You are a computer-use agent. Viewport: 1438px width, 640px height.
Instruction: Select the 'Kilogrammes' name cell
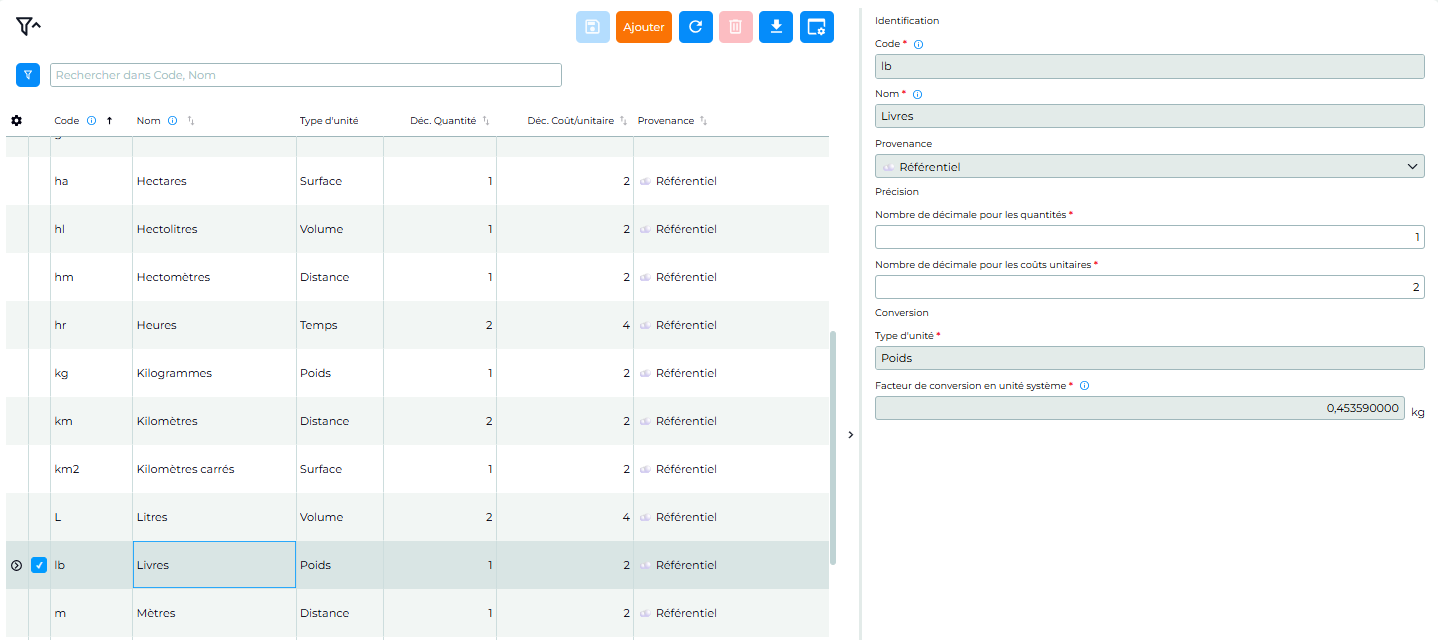215,373
